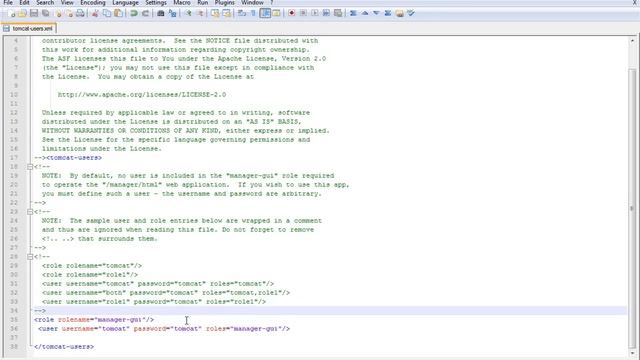Undo the last edit via toolbar
Image resolution: width=640 pixels, height=360 pixels.
pyautogui.click(x=133, y=13)
